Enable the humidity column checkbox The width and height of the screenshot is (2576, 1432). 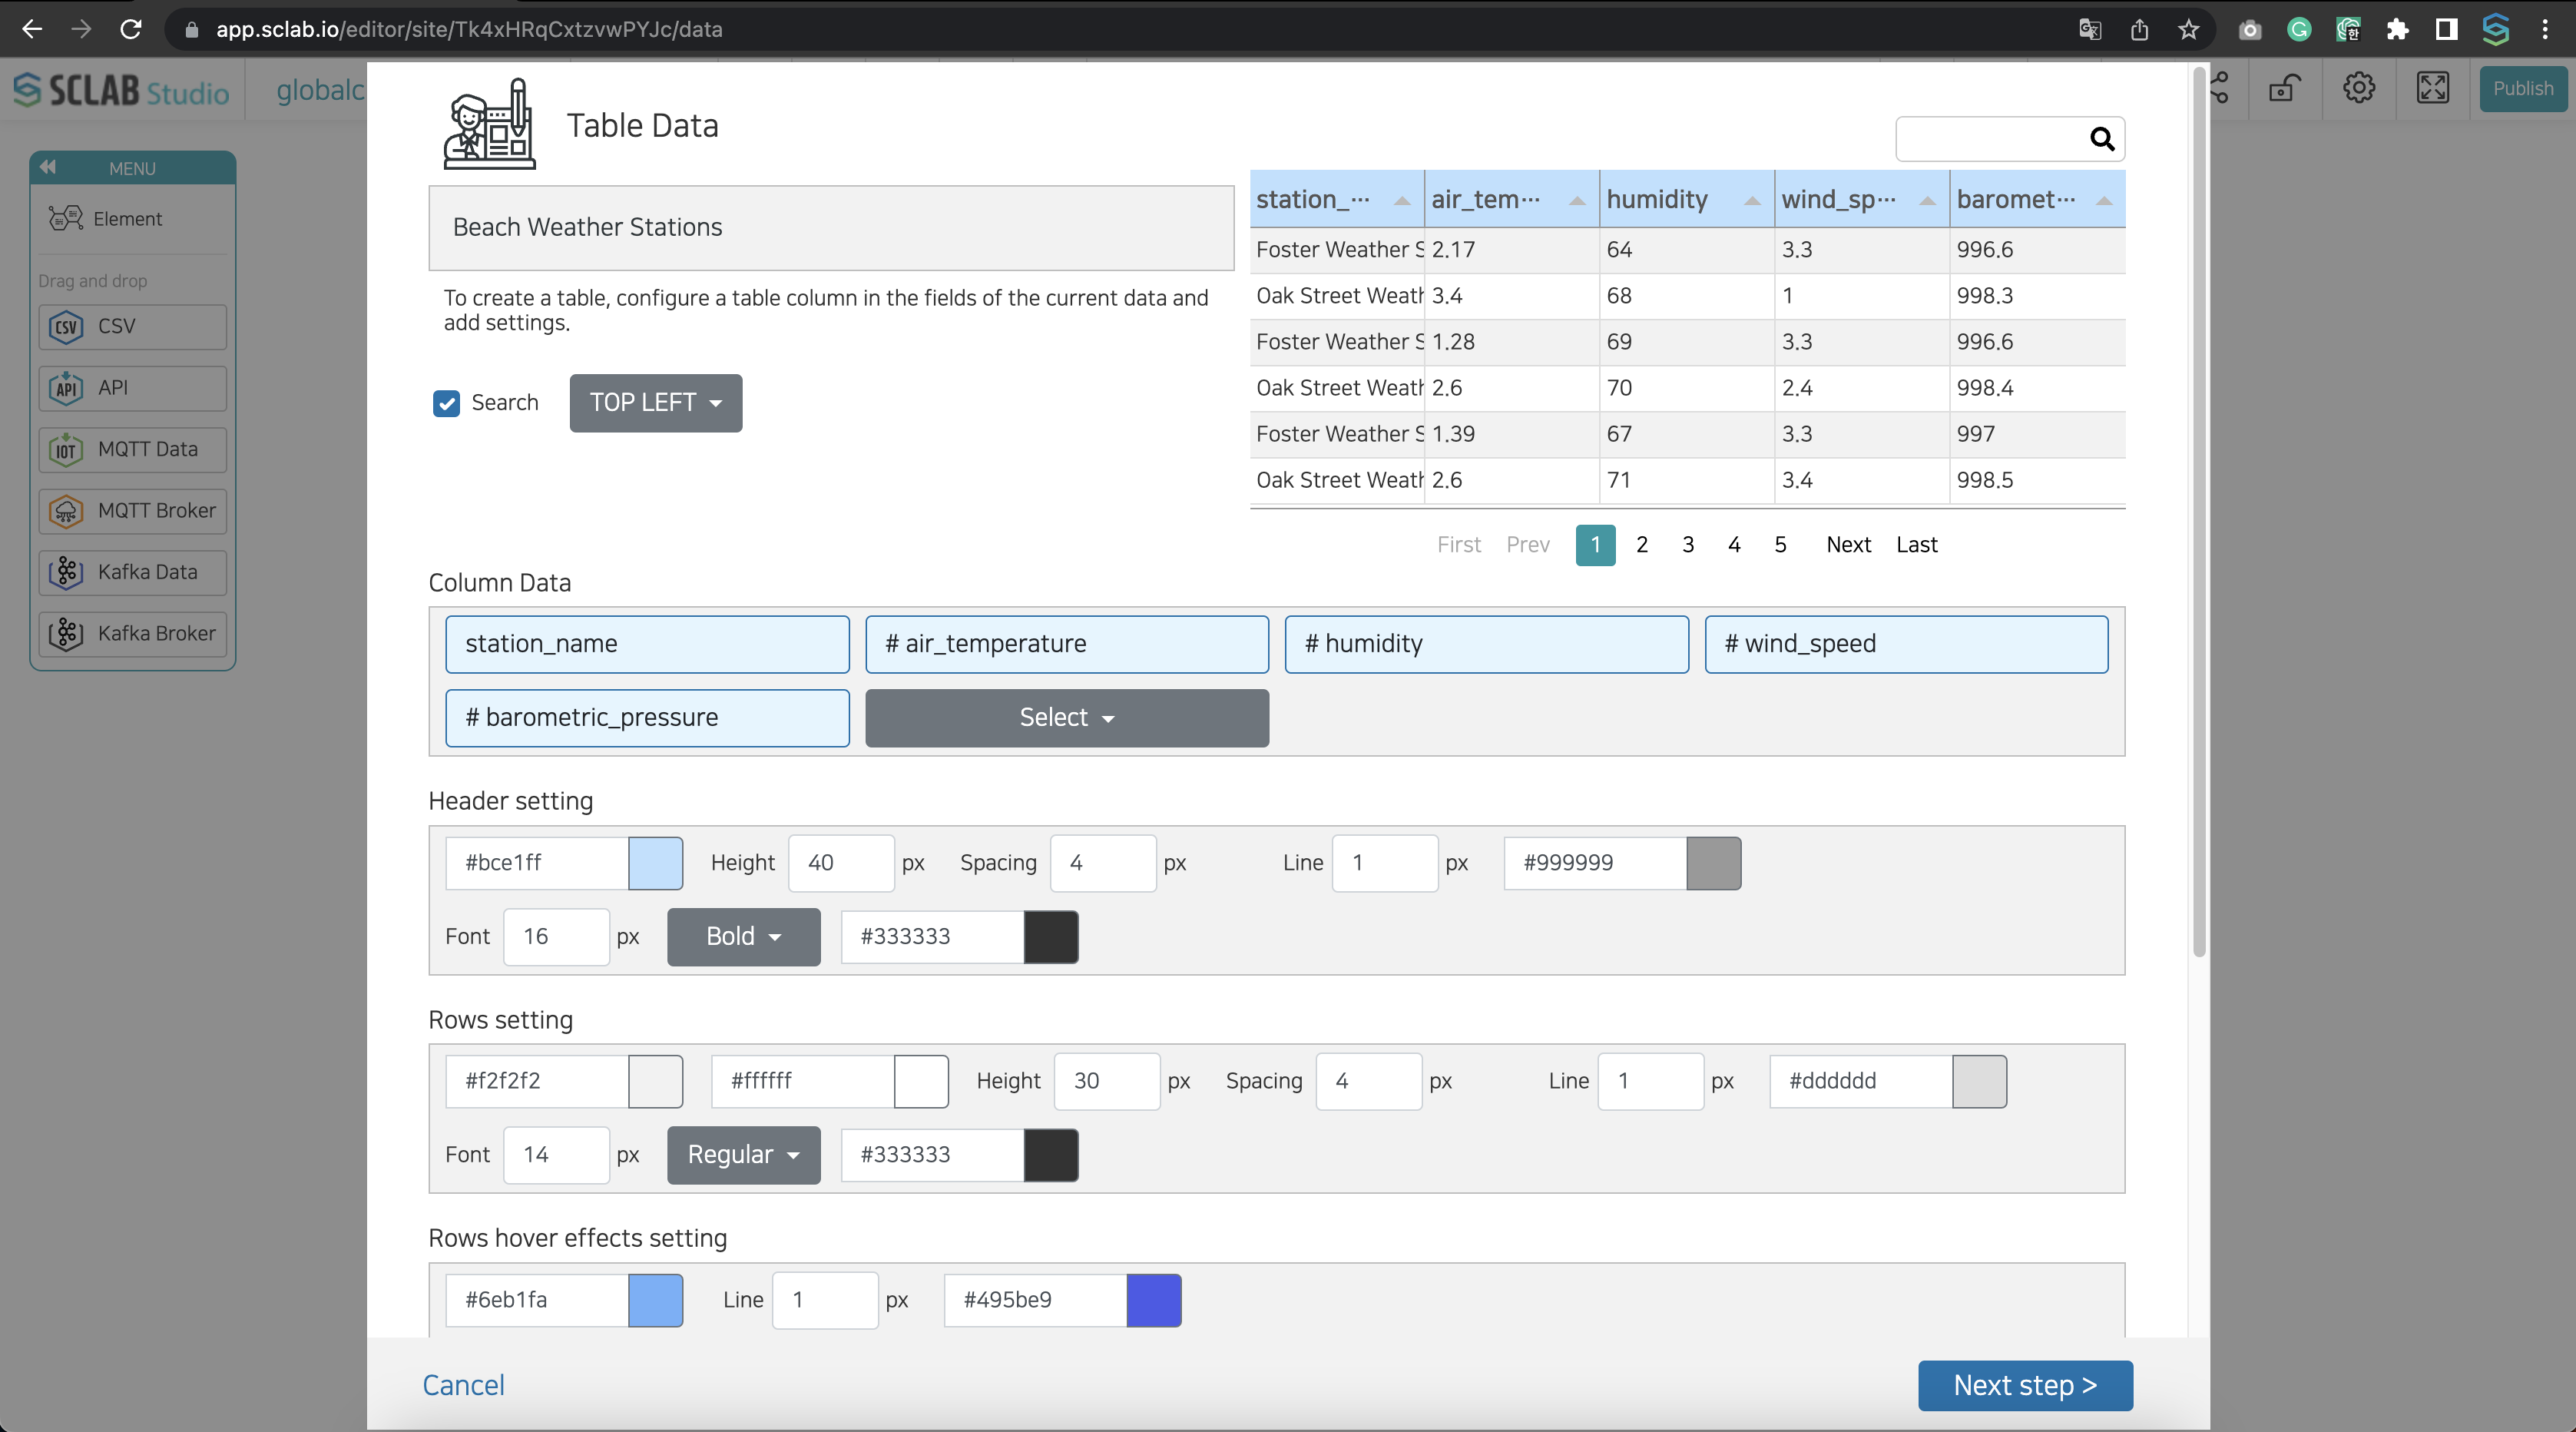1486,642
